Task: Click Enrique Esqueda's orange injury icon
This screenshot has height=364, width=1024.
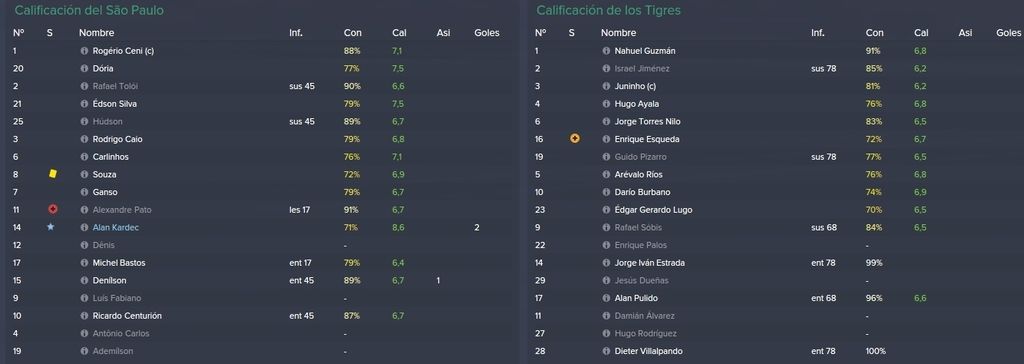Action: point(575,139)
